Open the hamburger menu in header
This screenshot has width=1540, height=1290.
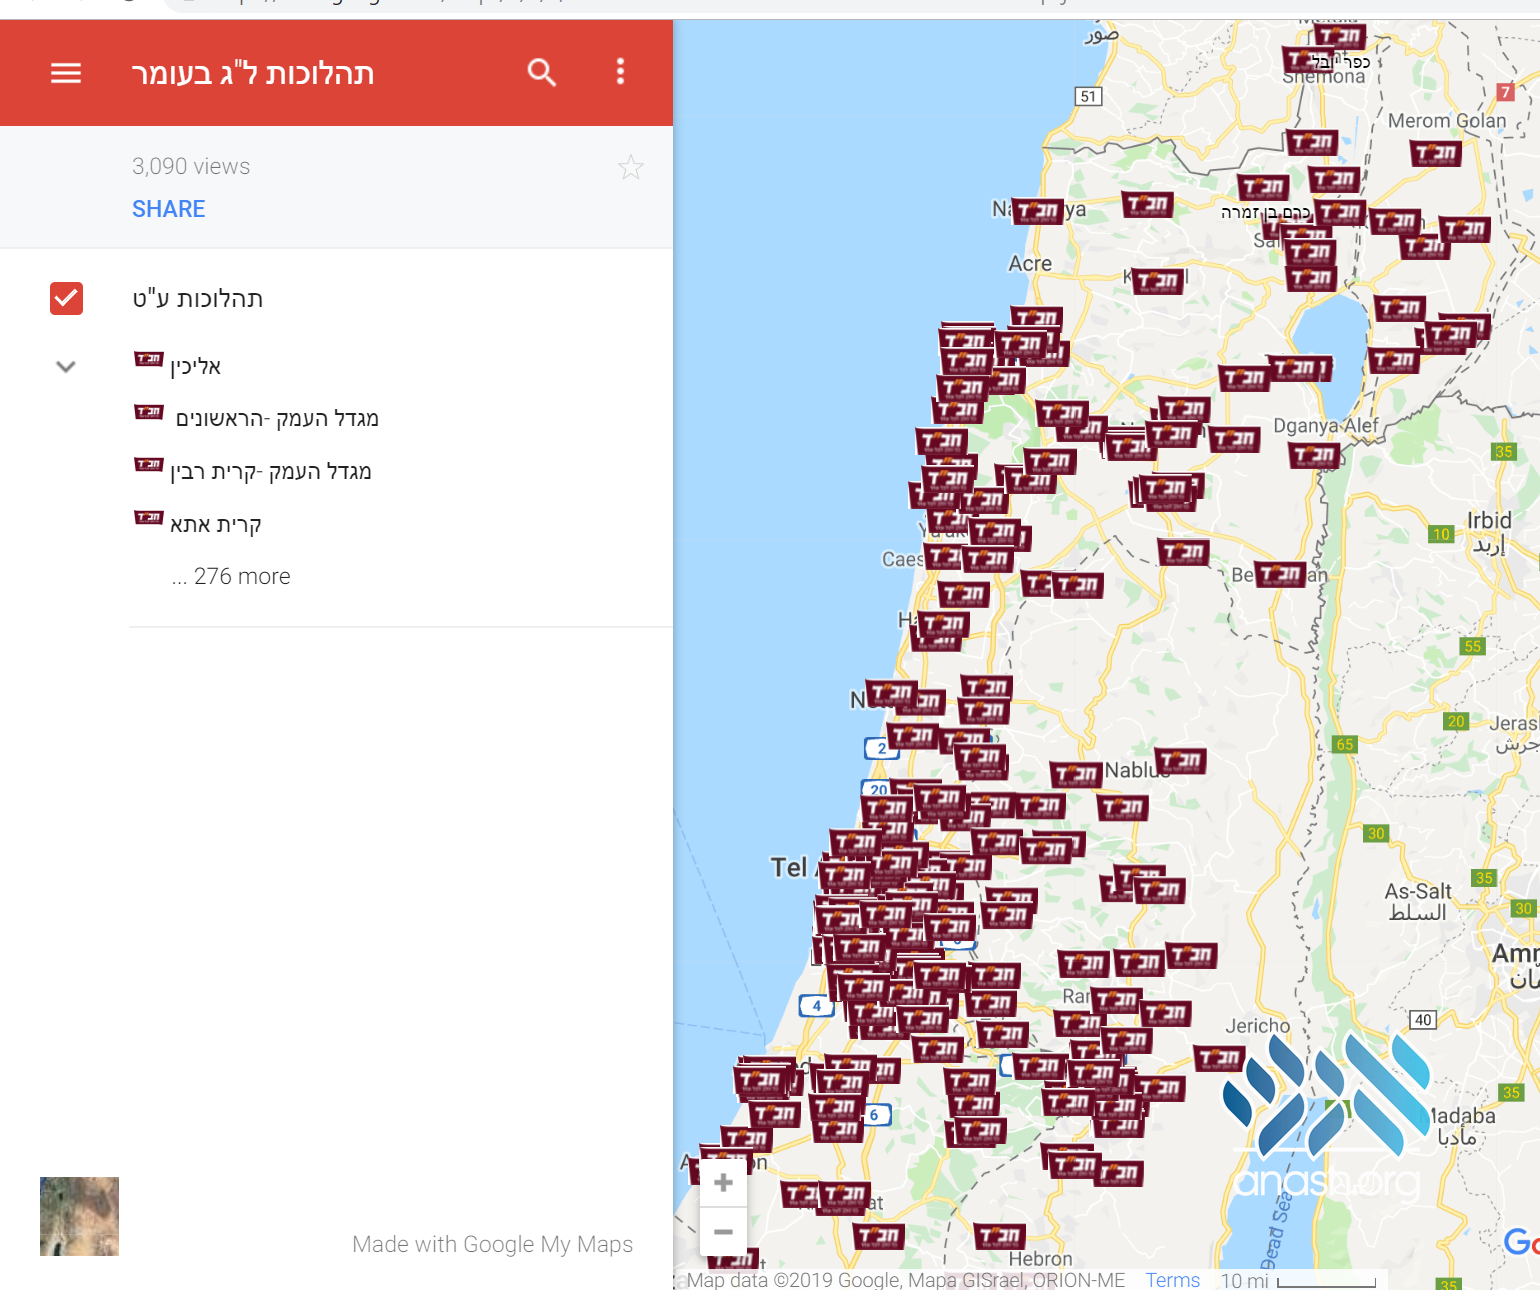pos(66,73)
